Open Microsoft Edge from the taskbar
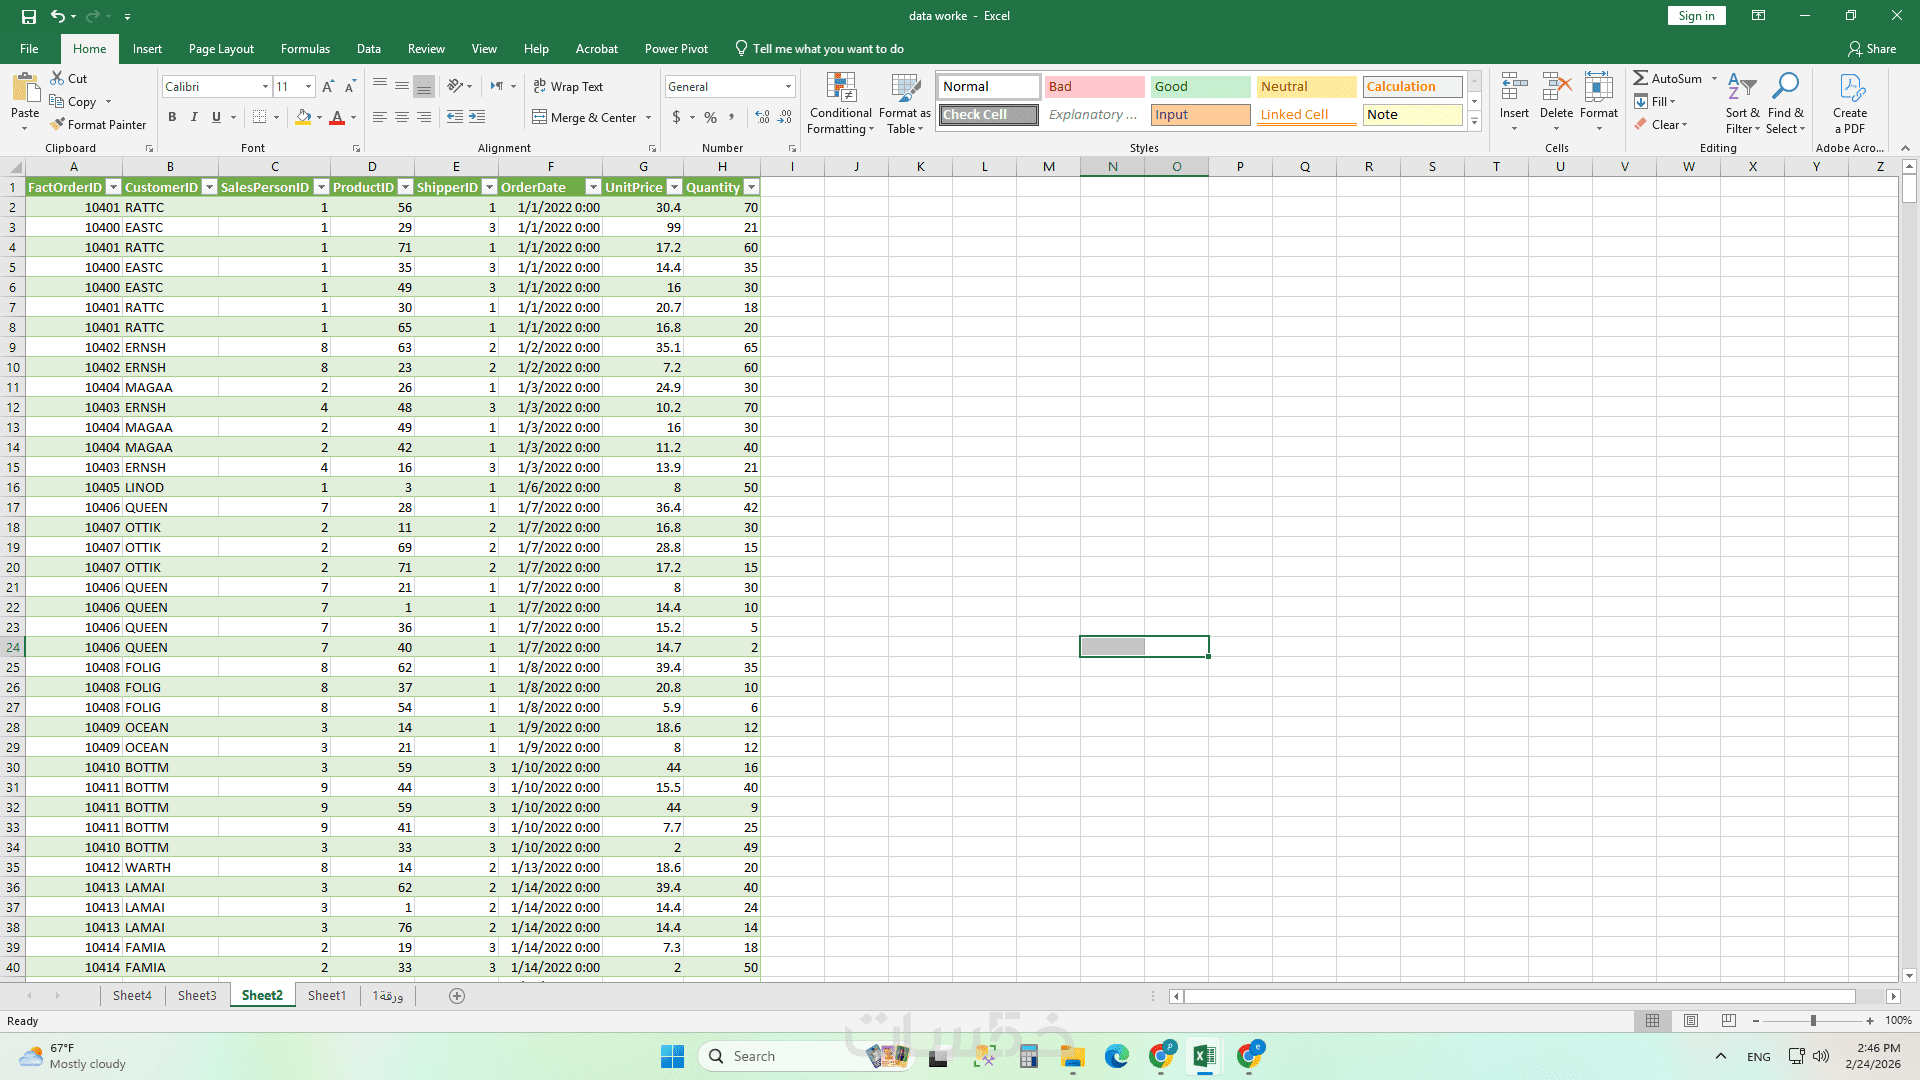 pyautogui.click(x=1116, y=1056)
